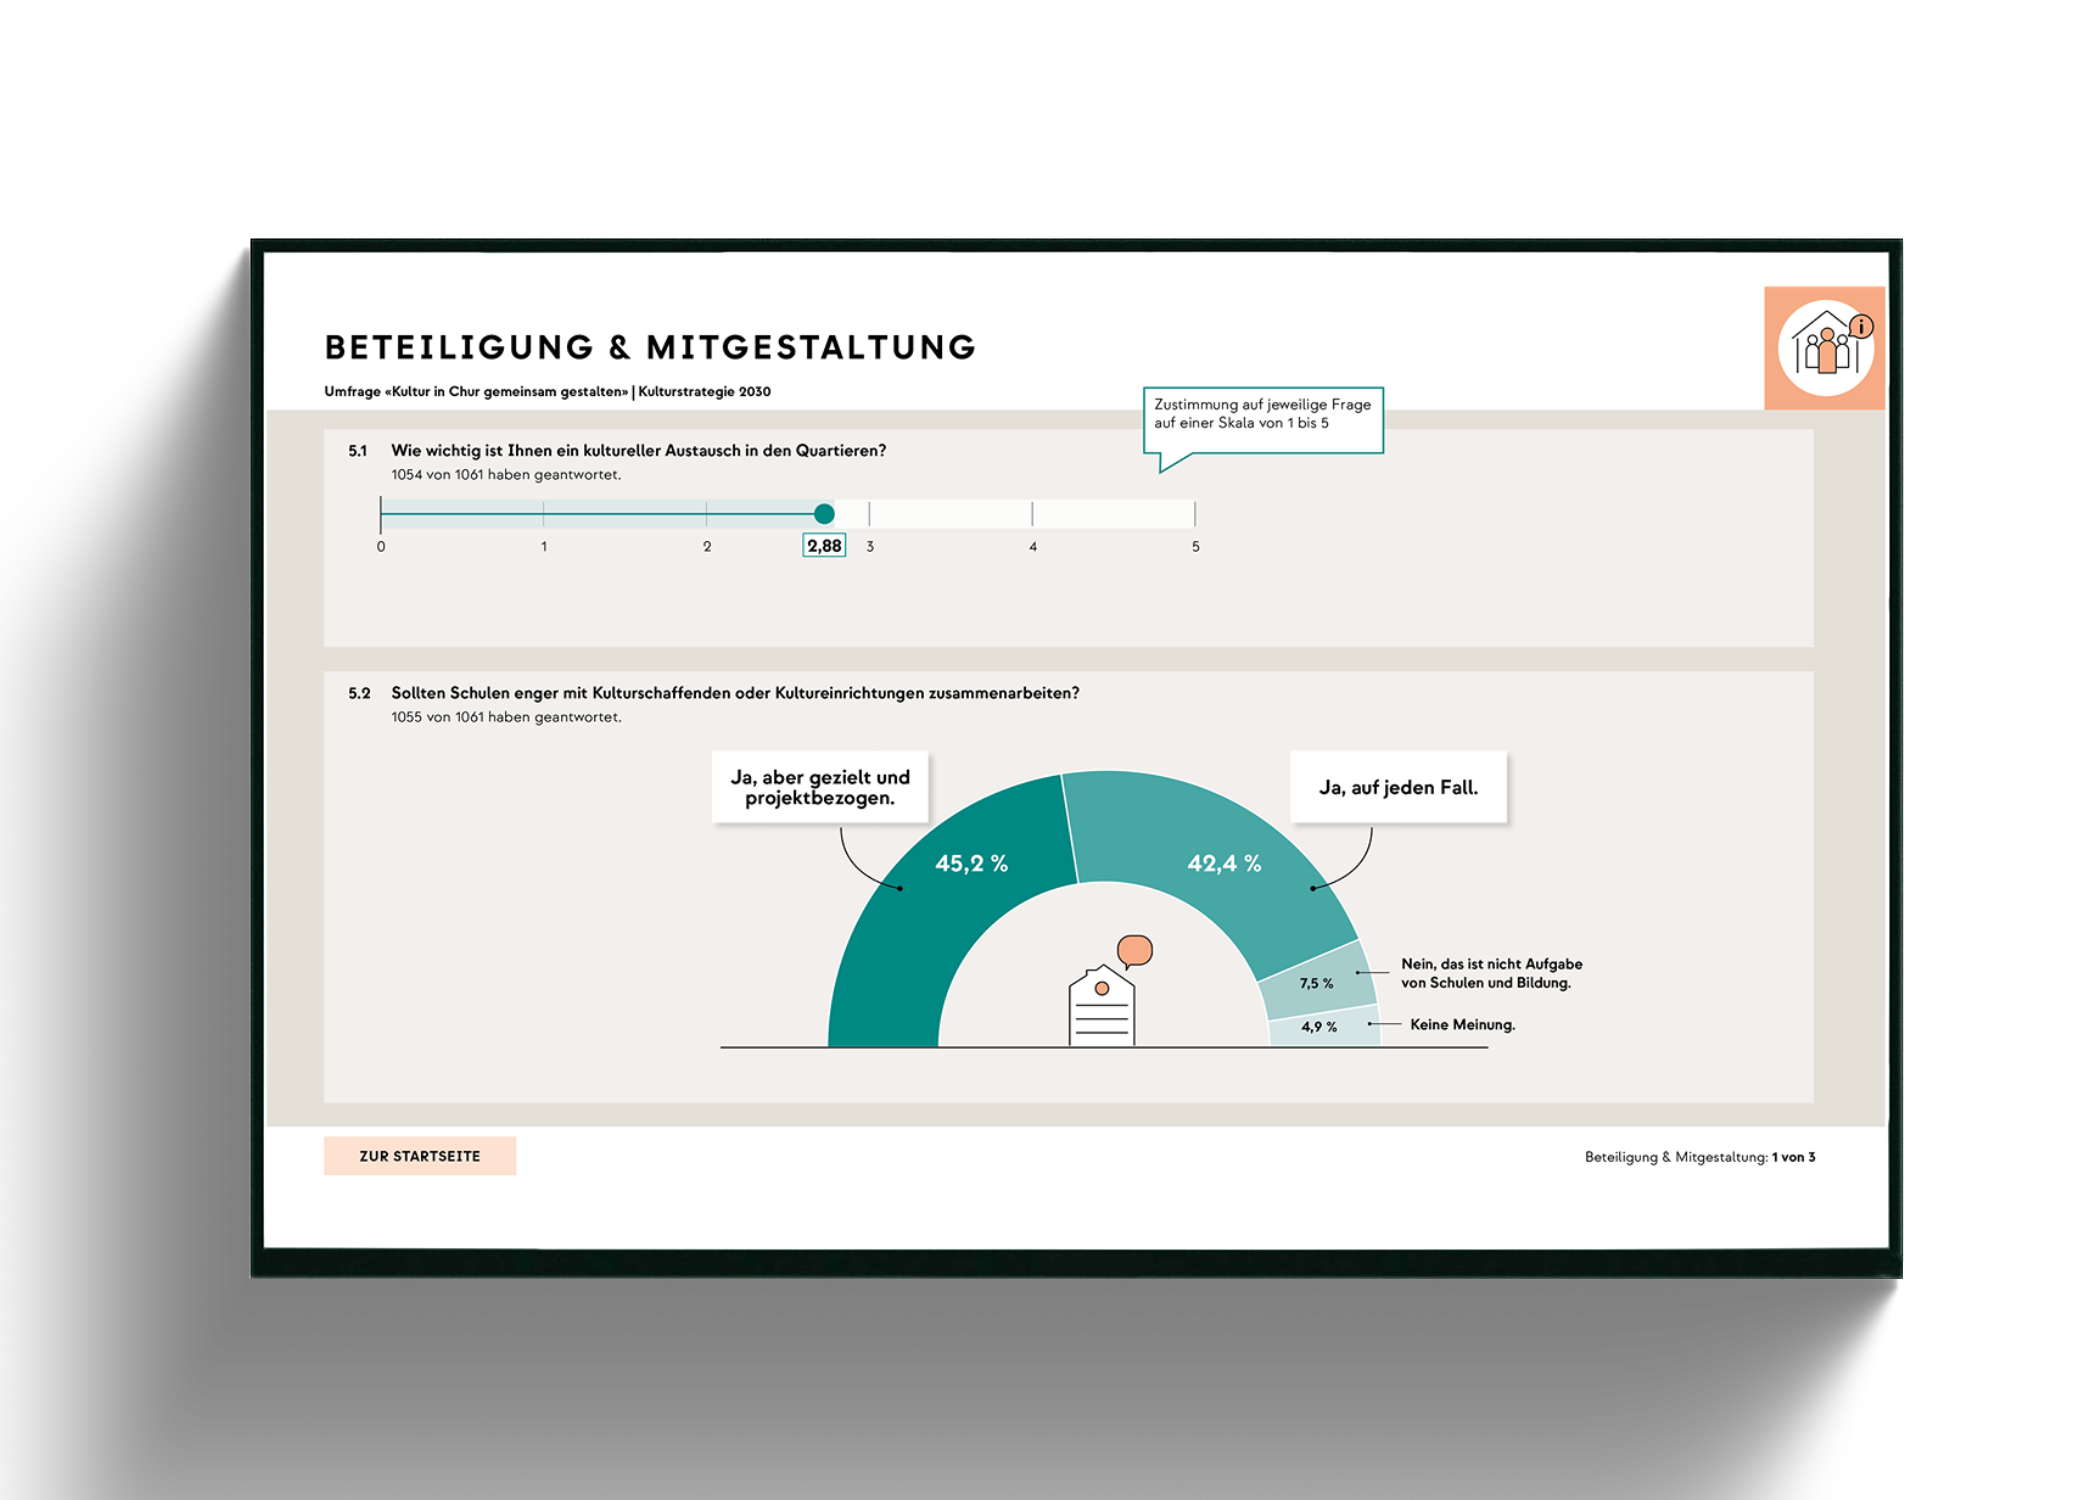Click question 5.2 heading text
Image resolution: width=2100 pixels, height=1500 pixels.
(x=735, y=693)
